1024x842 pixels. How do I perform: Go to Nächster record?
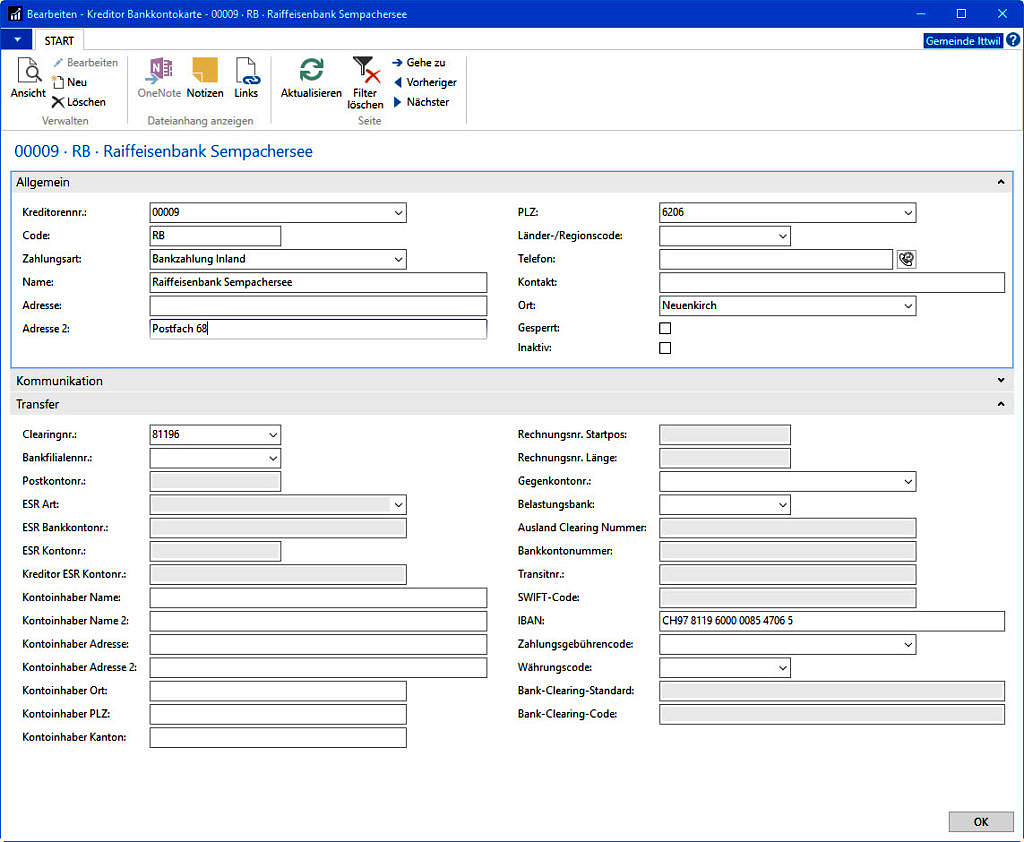pyautogui.click(x=421, y=102)
